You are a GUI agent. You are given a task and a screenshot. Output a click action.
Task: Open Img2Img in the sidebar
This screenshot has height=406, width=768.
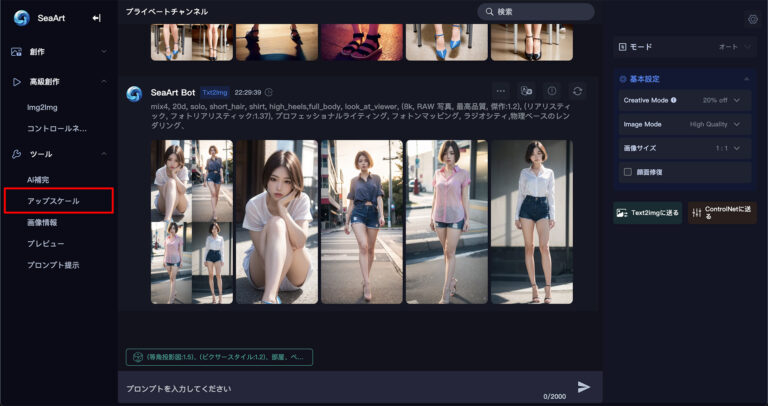click(42, 106)
